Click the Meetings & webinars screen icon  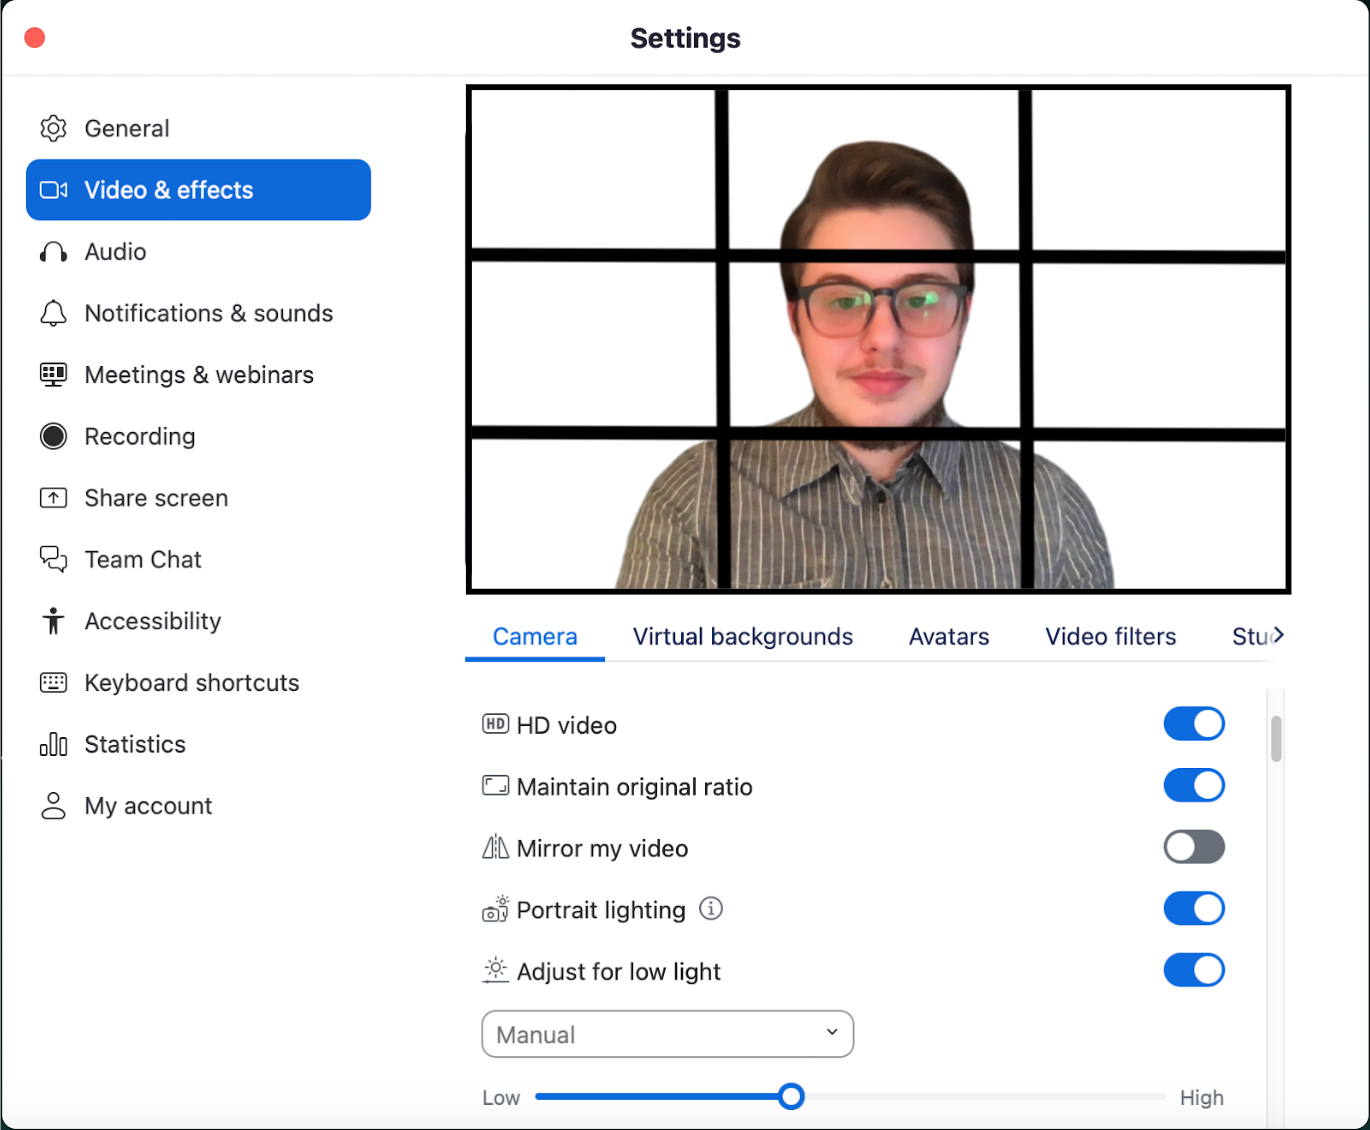[x=53, y=374]
